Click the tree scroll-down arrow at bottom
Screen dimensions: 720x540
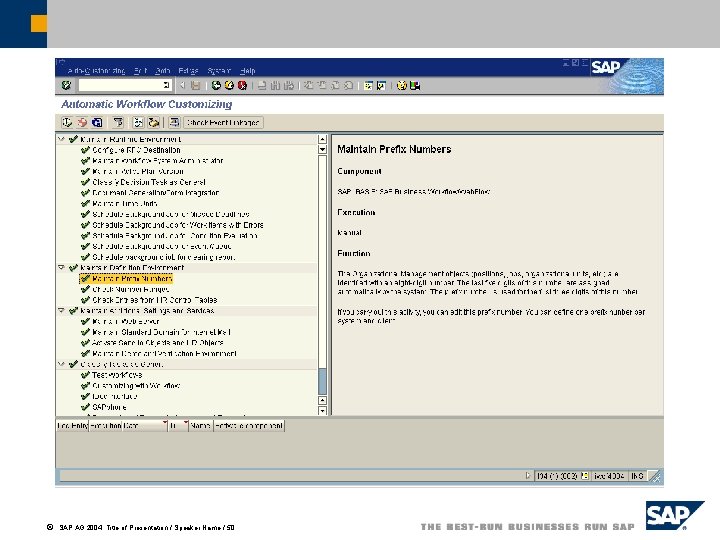pyautogui.click(x=322, y=411)
